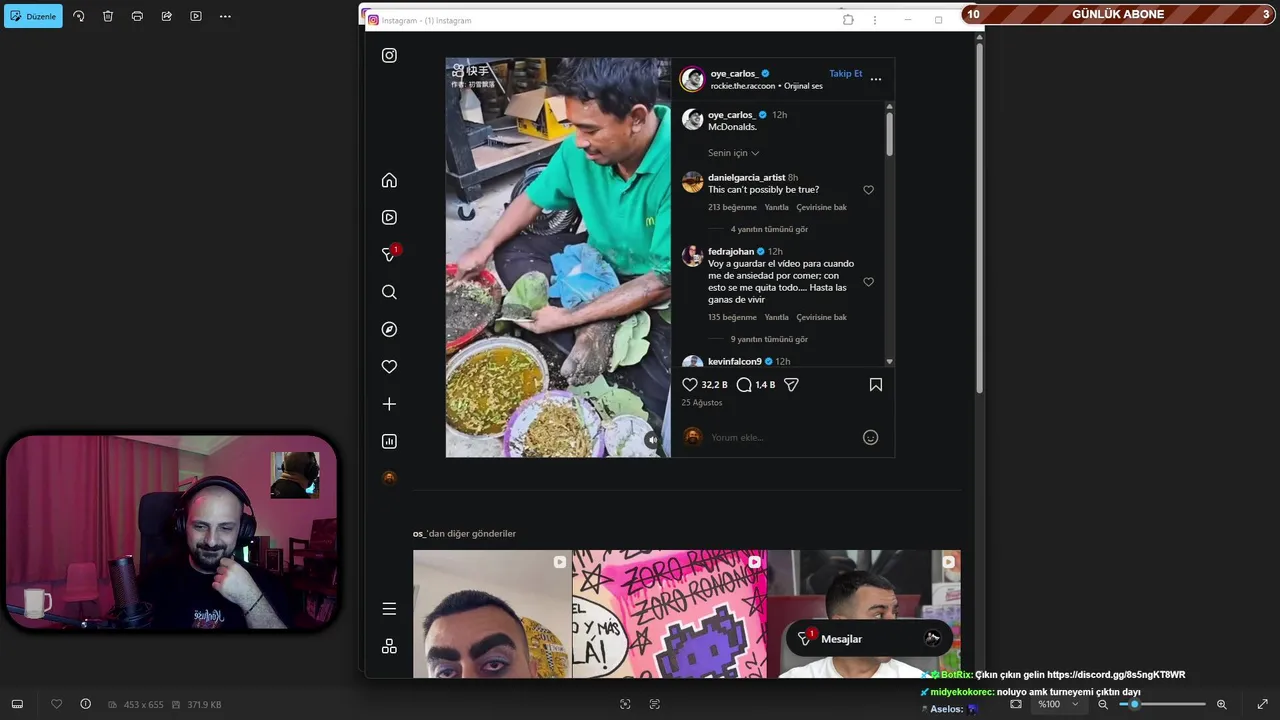Open the Instagram hamburger More menu

click(389, 609)
